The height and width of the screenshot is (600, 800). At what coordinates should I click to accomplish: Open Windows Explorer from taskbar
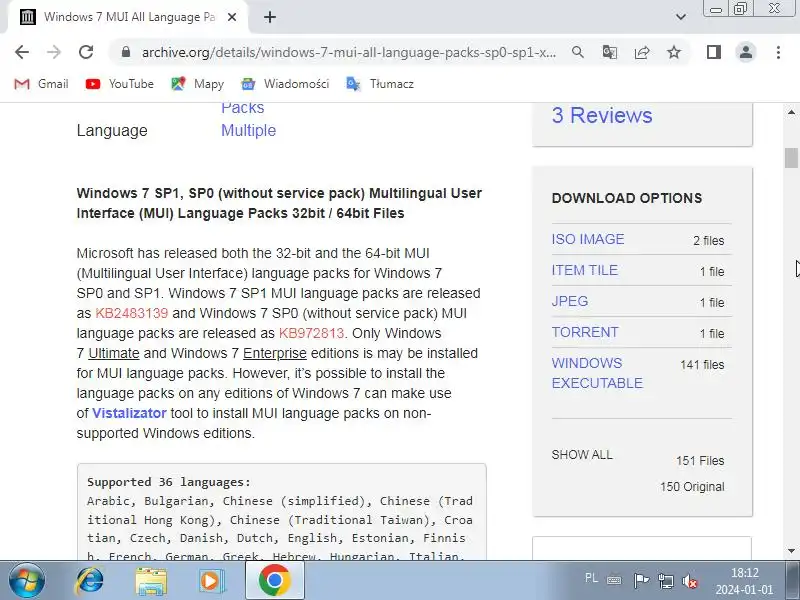tap(151, 581)
